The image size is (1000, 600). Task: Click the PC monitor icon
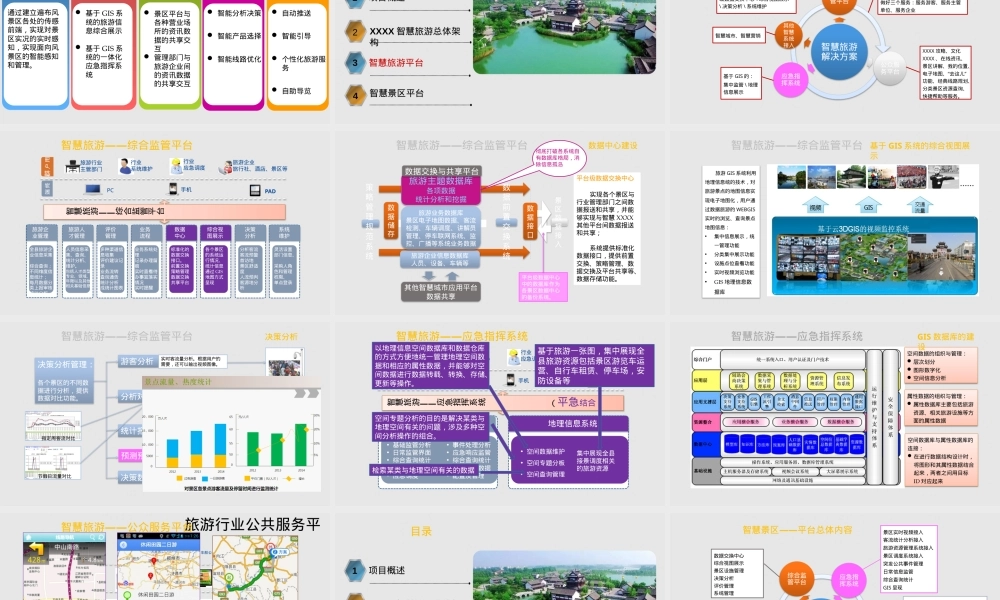click(93, 189)
